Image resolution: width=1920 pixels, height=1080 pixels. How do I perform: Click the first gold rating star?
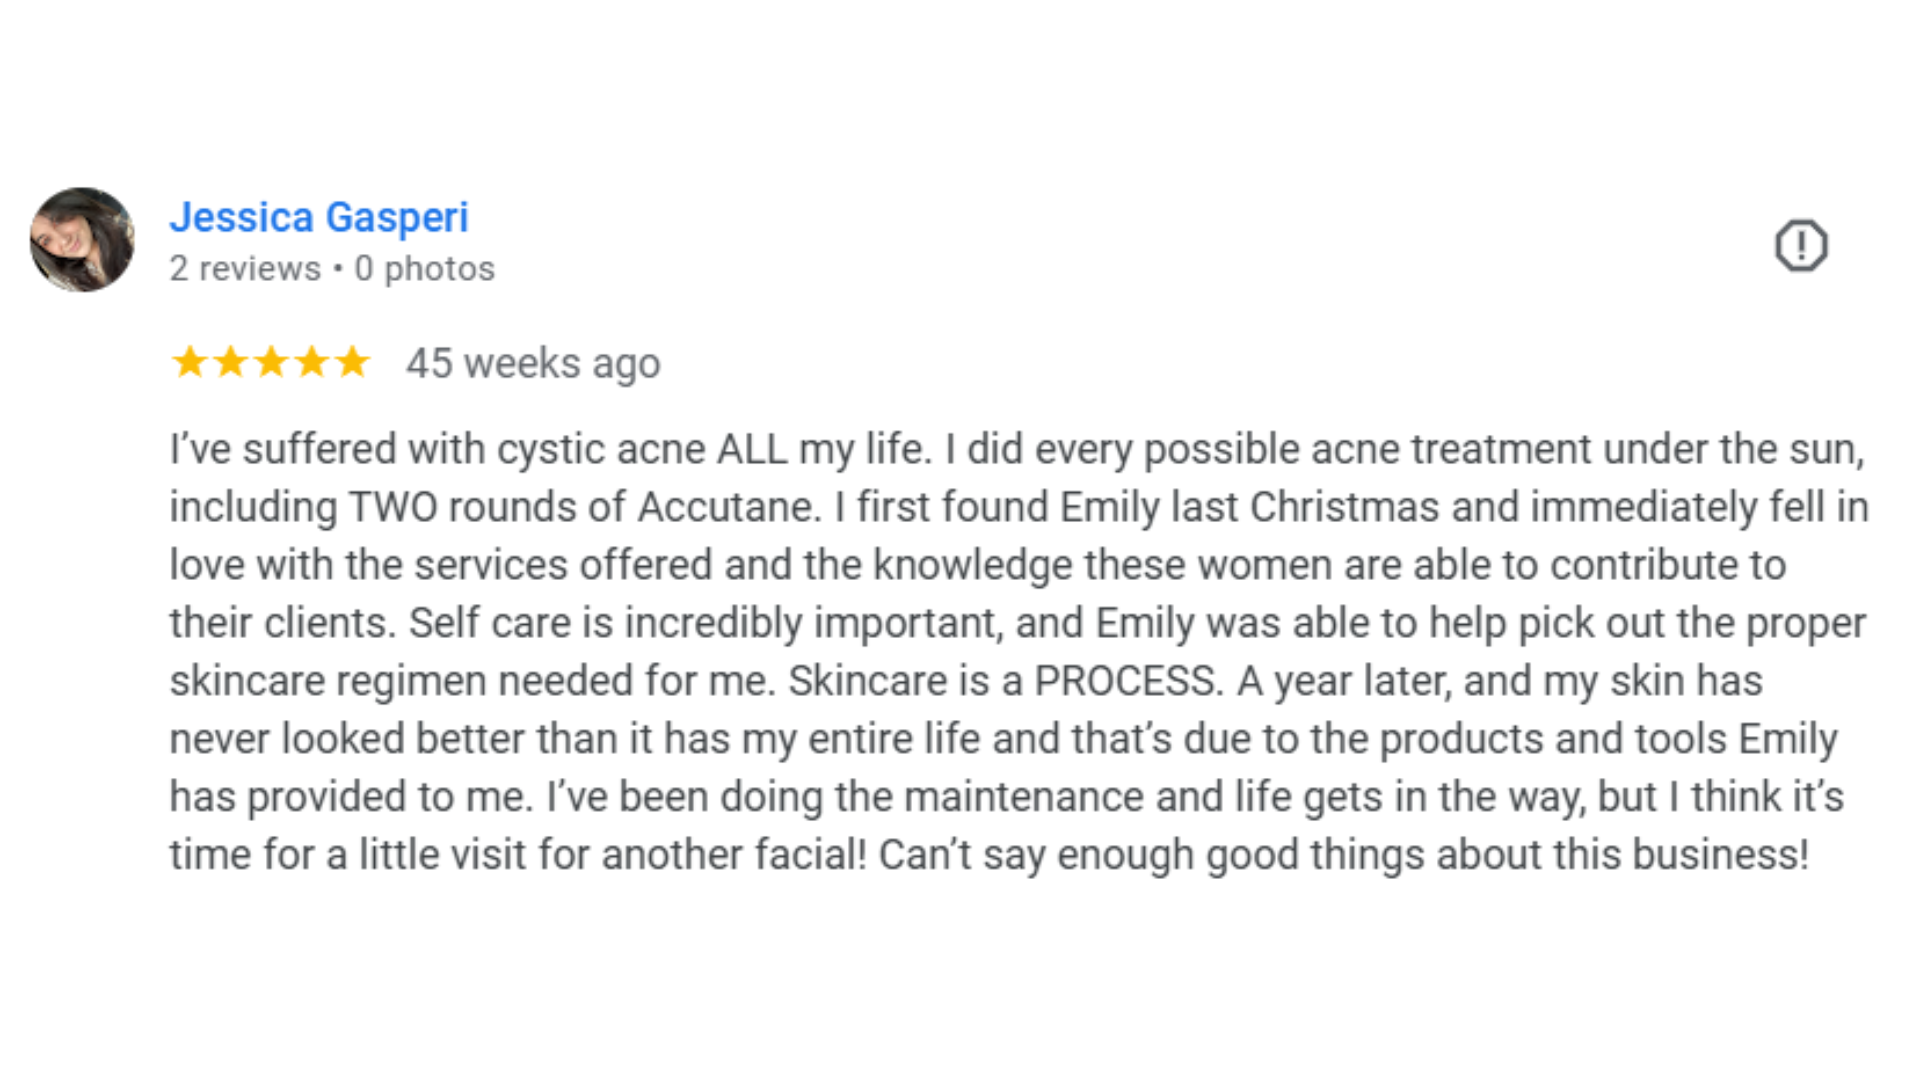189,362
